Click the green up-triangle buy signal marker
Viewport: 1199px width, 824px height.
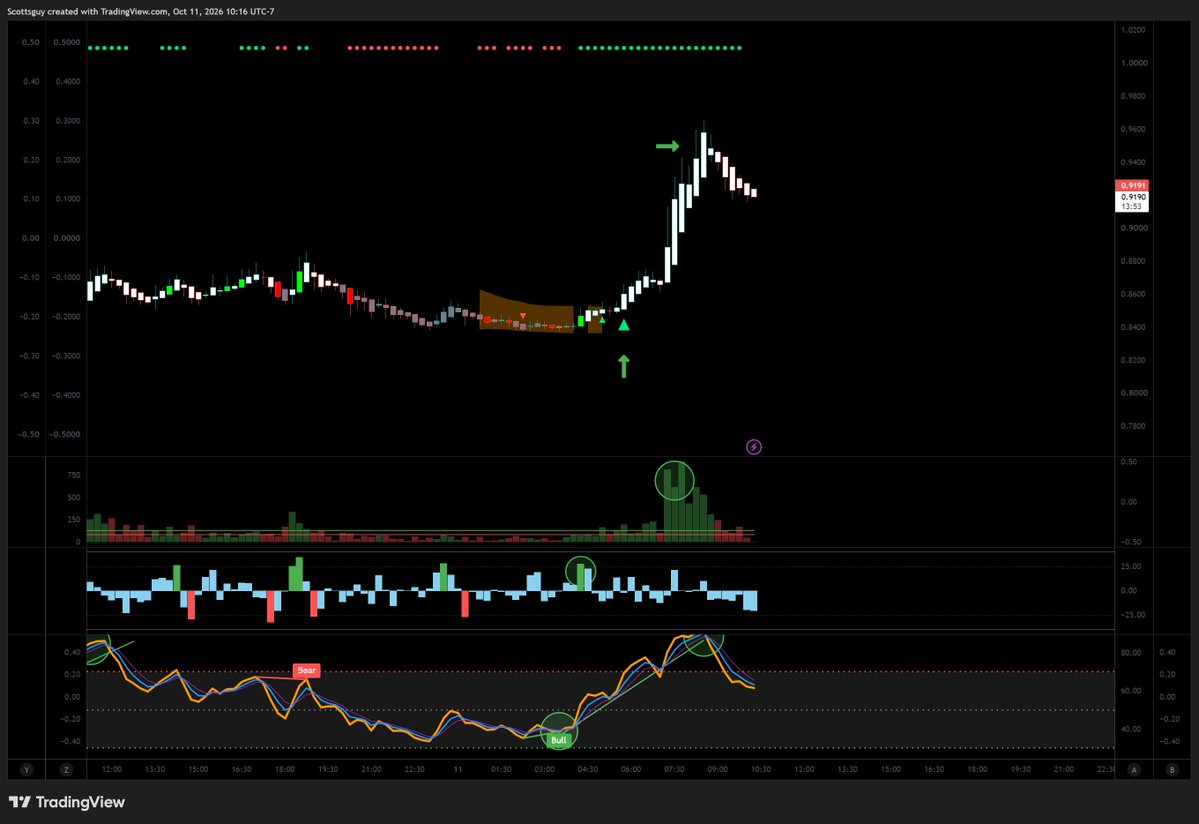tap(624, 325)
